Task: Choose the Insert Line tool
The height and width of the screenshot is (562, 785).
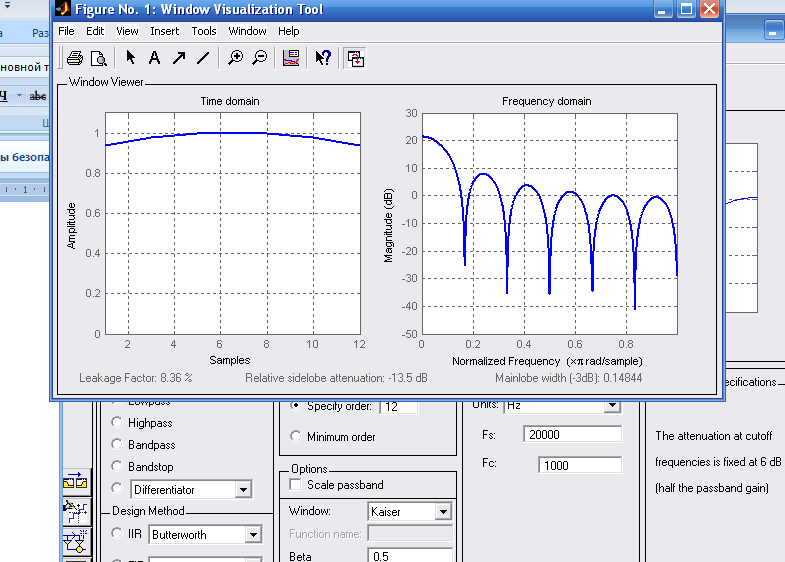Action: pyautogui.click(x=203, y=58)
